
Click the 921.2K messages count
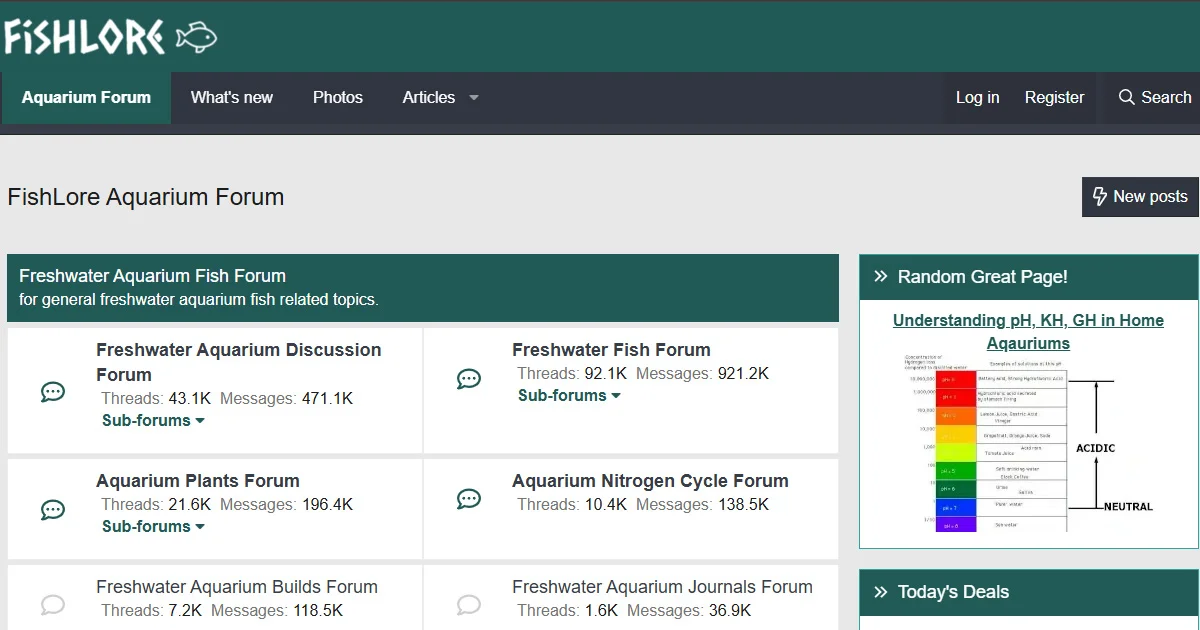coord(742,373)
